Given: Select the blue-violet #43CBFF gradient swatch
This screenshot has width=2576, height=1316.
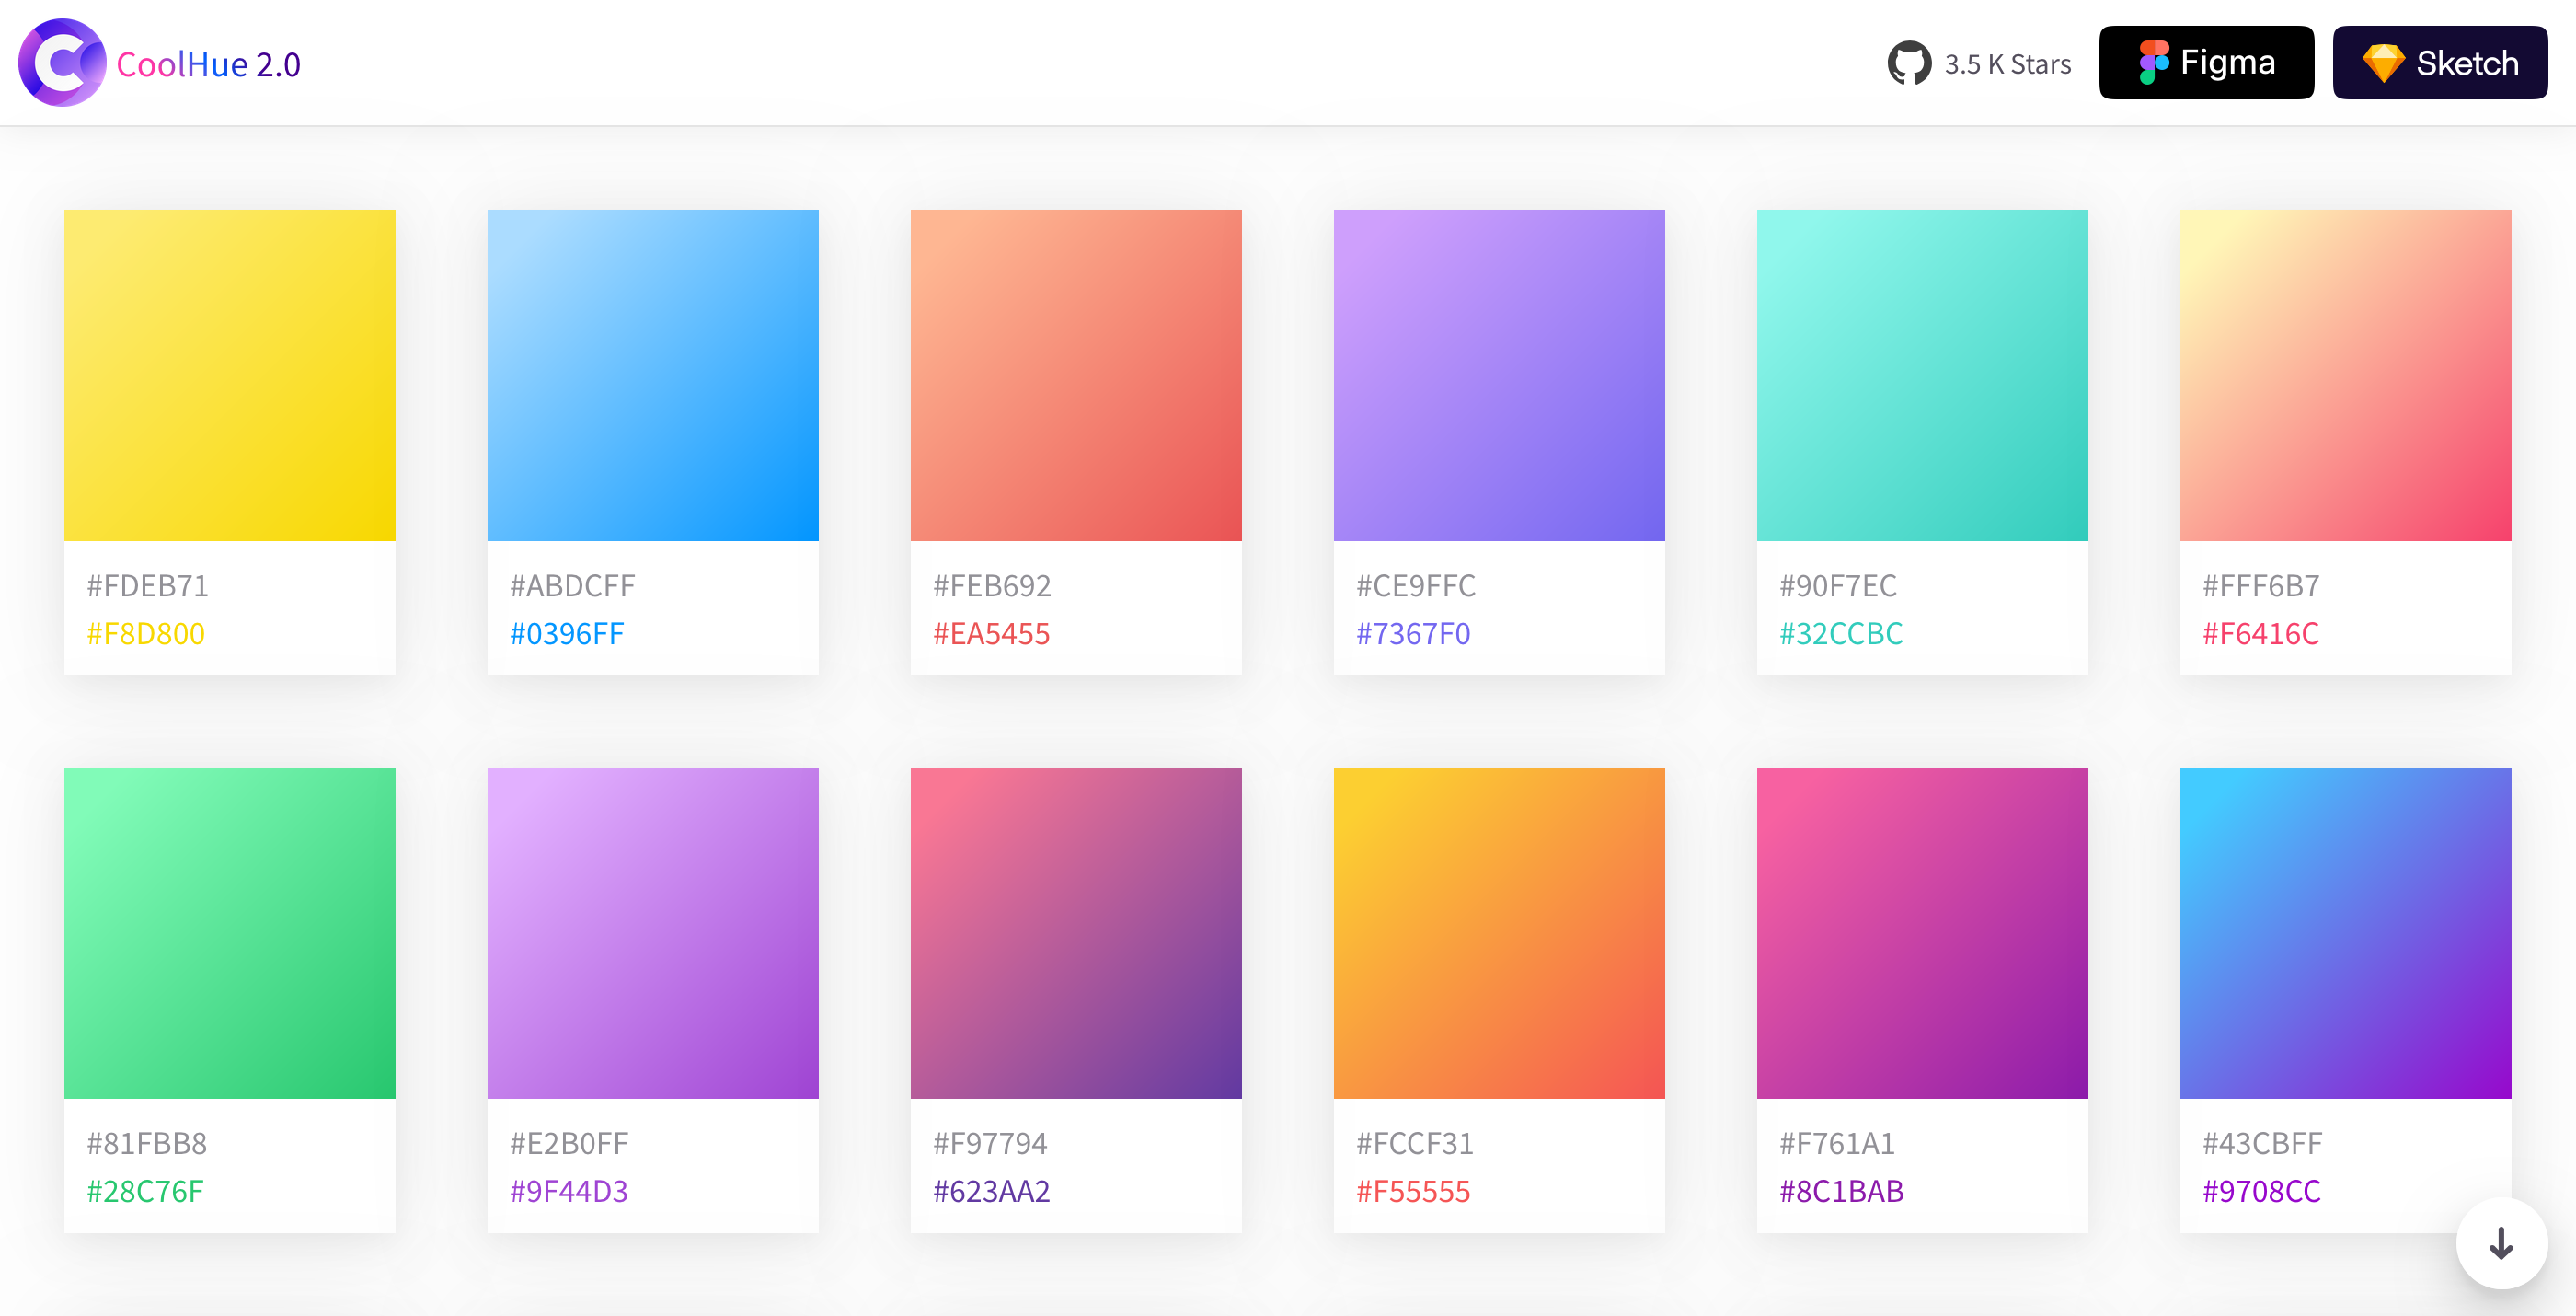Looking at the screenshot, I should [2345, 933].
